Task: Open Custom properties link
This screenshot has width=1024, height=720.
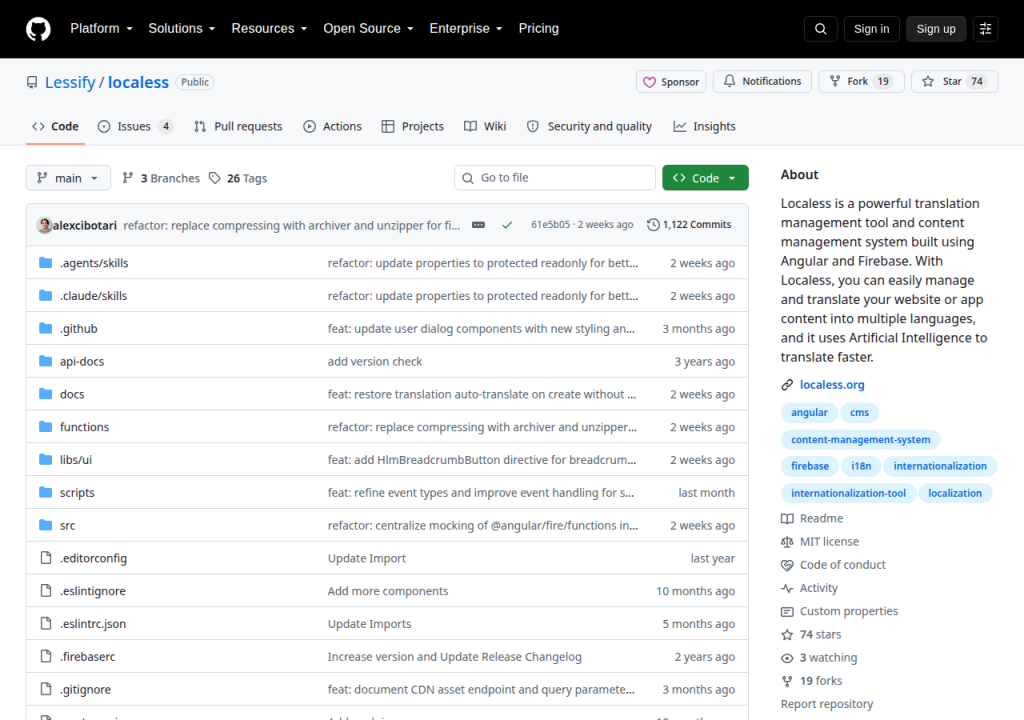Action: pyautogui.click(x=849, y=611)
